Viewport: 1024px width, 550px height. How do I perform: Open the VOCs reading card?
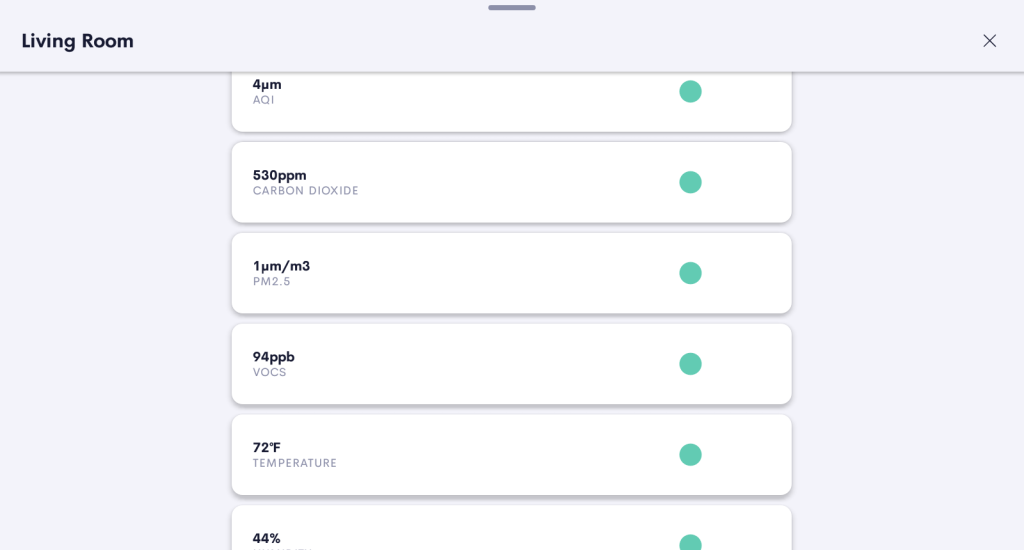point(480,364)
